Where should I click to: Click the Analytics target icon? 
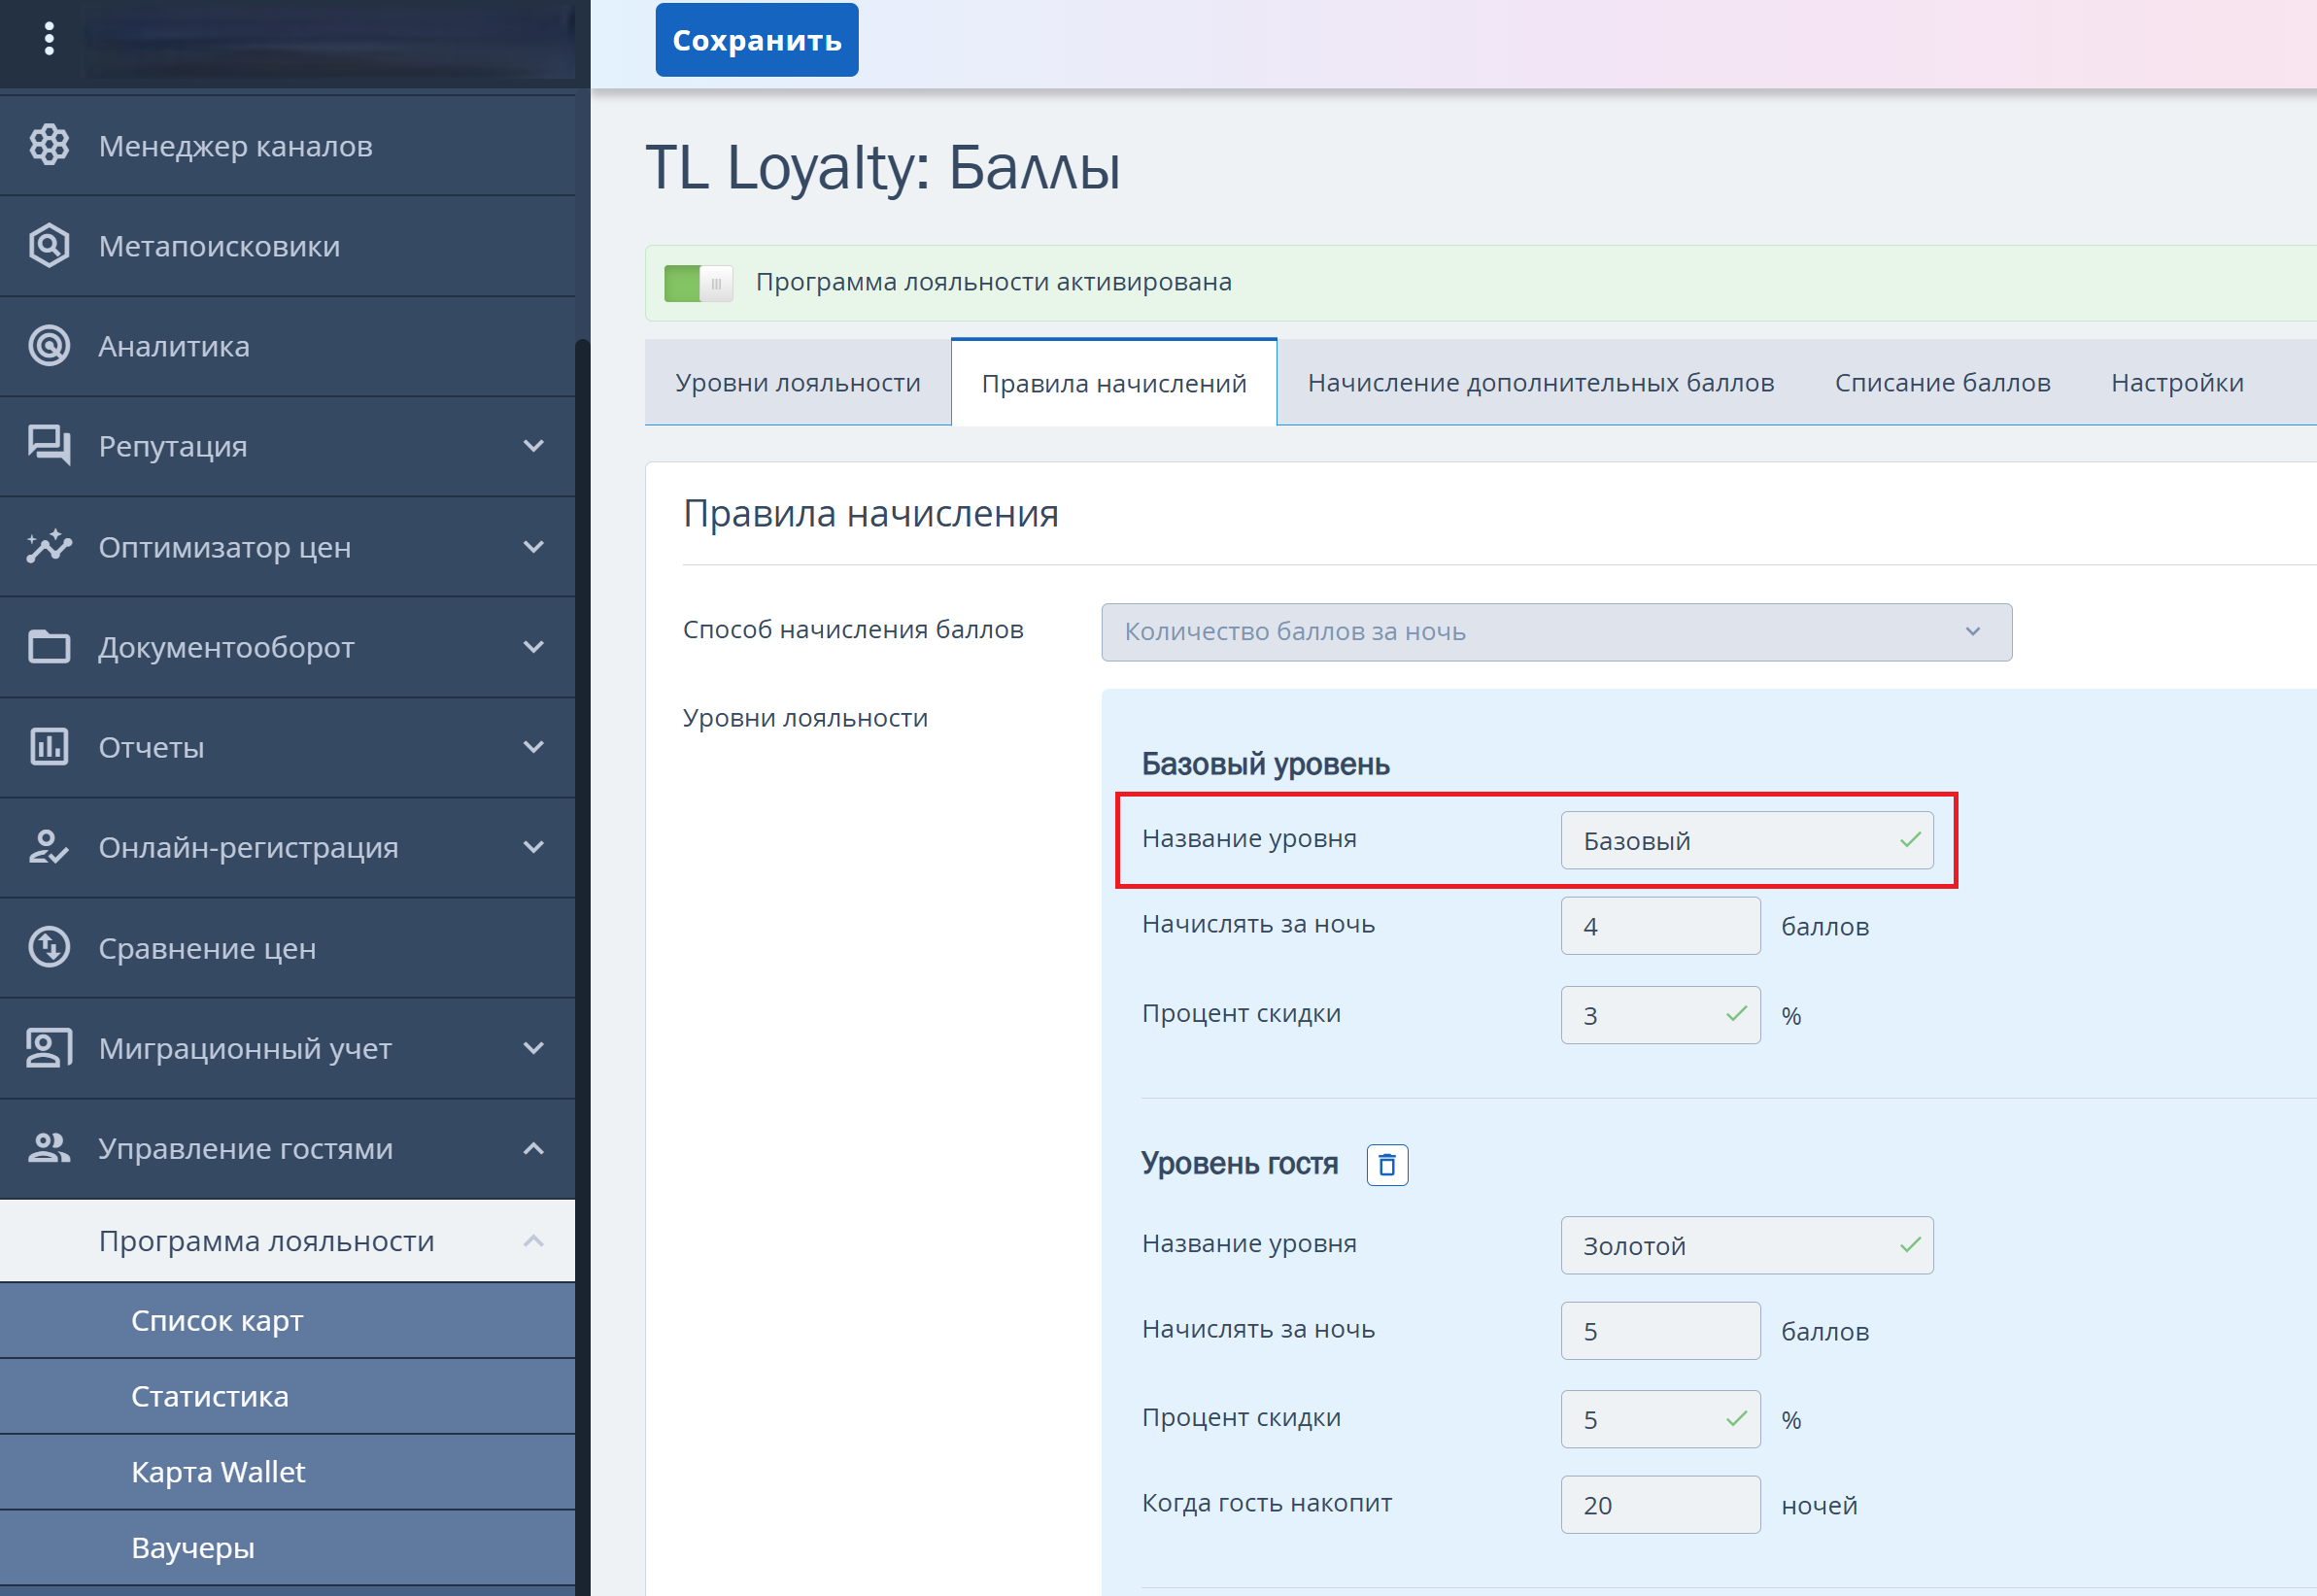[48, 346]
